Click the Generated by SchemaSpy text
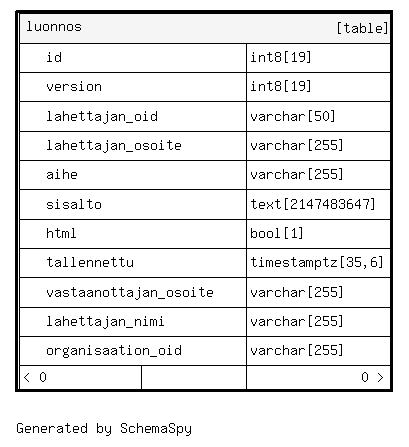409x447 pixels. 104,429
